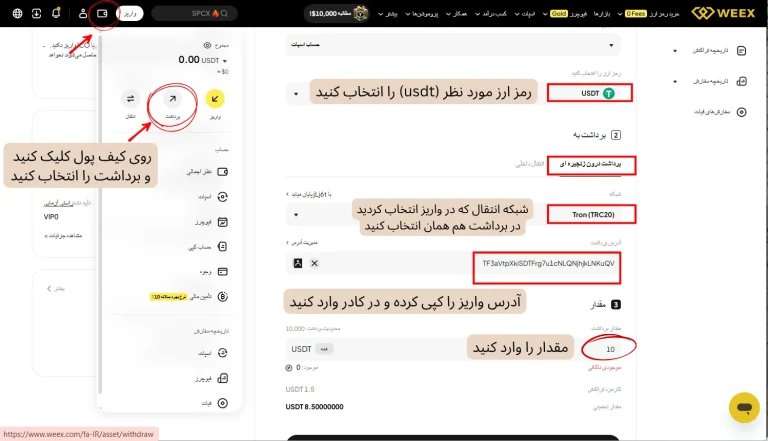This screenshot has height=441, width=768.
Task: Click the transfer arrows icon
Action: click(130, 99)
